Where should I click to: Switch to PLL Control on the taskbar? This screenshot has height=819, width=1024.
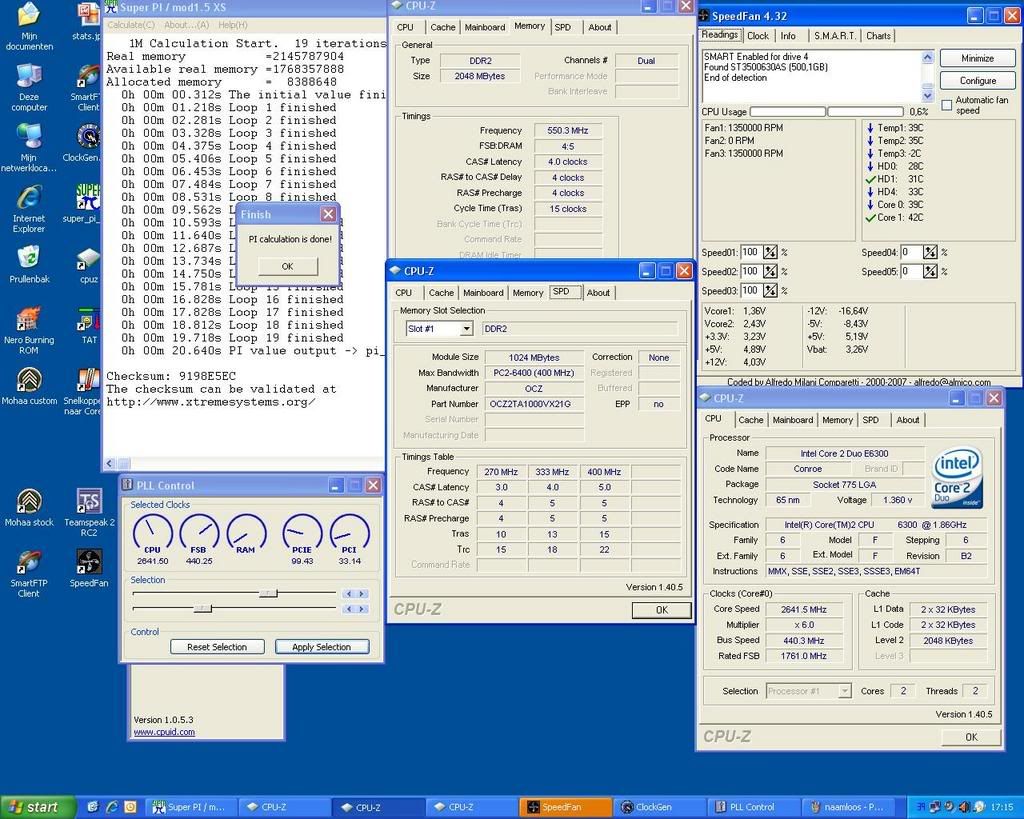pos(752,807)
